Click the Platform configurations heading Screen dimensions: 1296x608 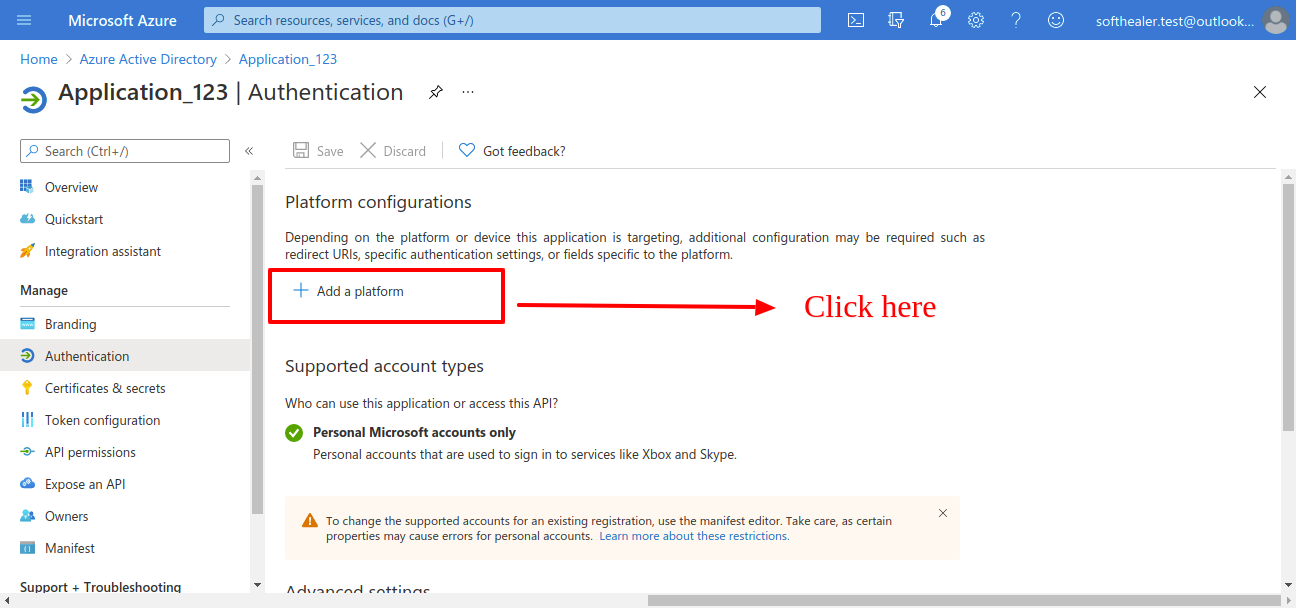click(378, 202)
